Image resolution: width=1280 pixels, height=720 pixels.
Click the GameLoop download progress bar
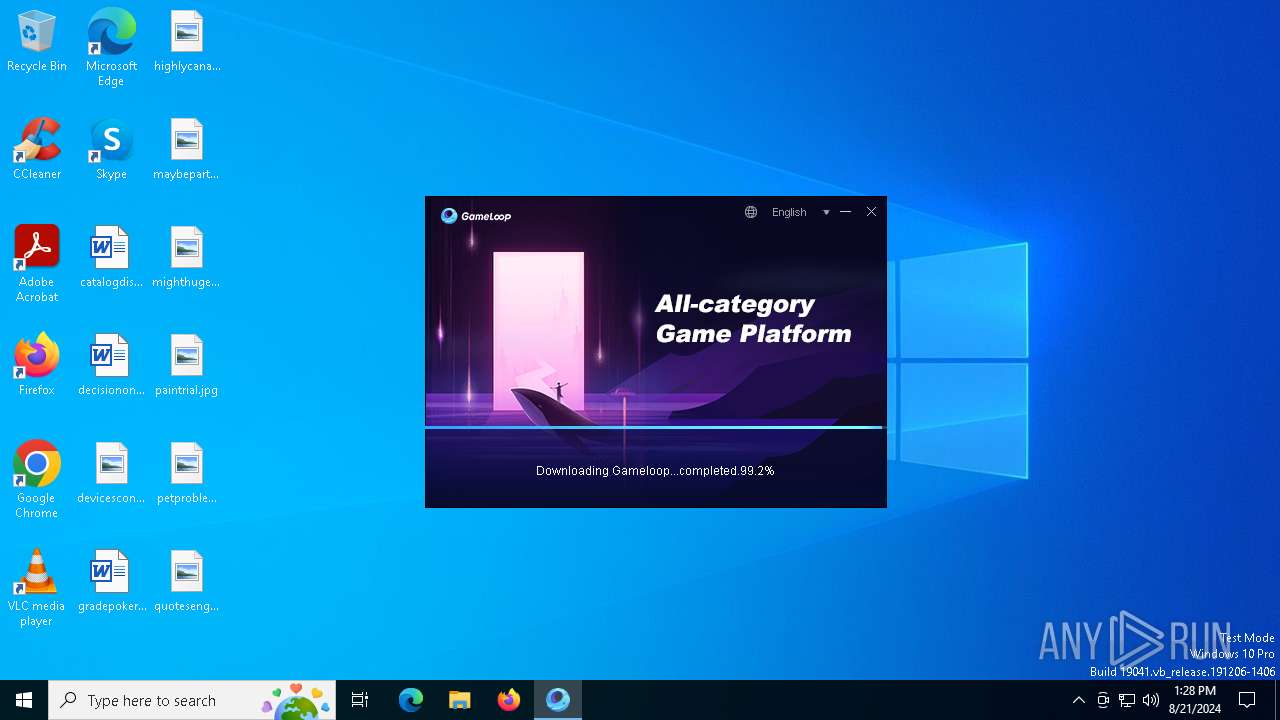coord(655,427)
